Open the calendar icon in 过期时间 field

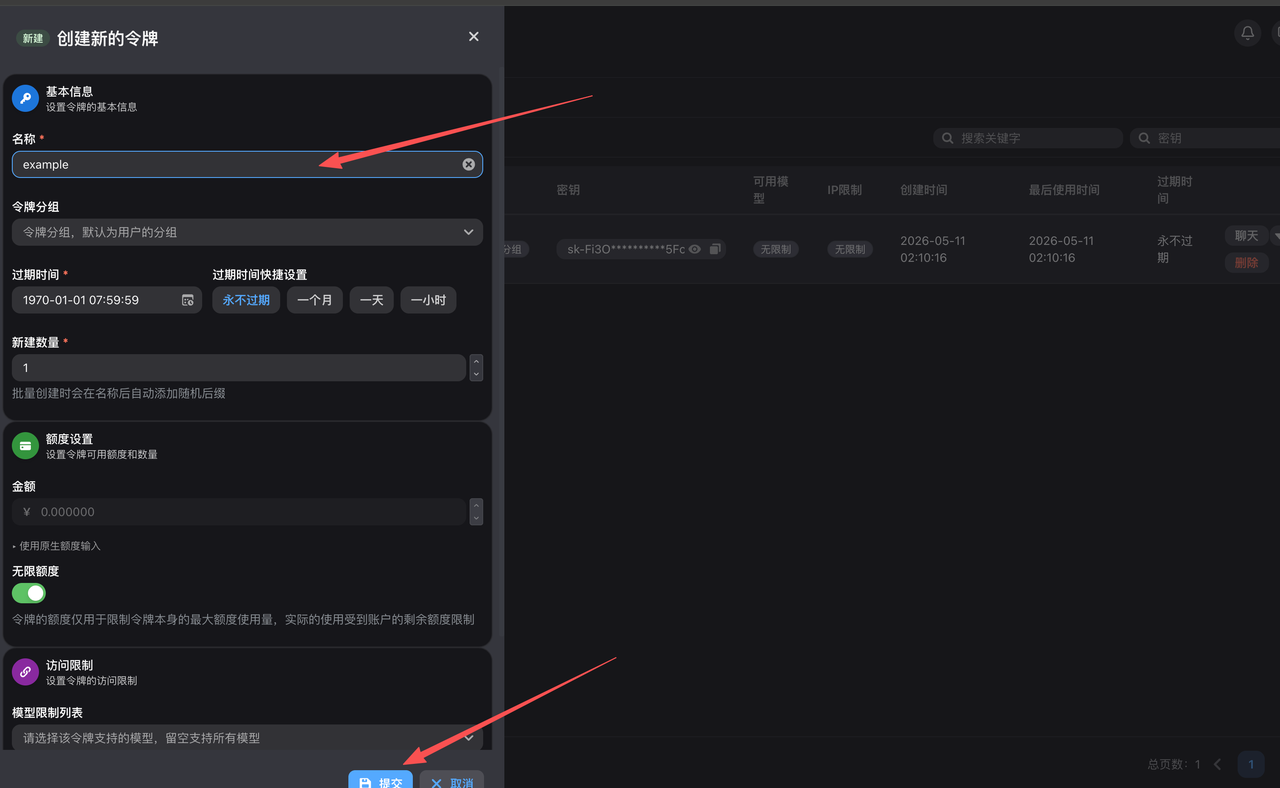tap(187, 300)
